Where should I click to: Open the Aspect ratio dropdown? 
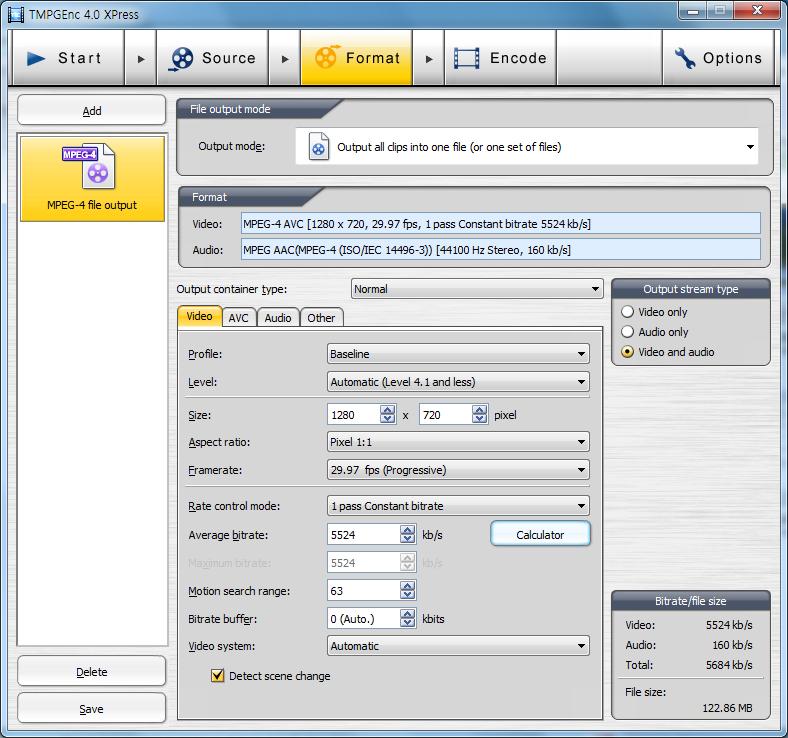(458, 442)
